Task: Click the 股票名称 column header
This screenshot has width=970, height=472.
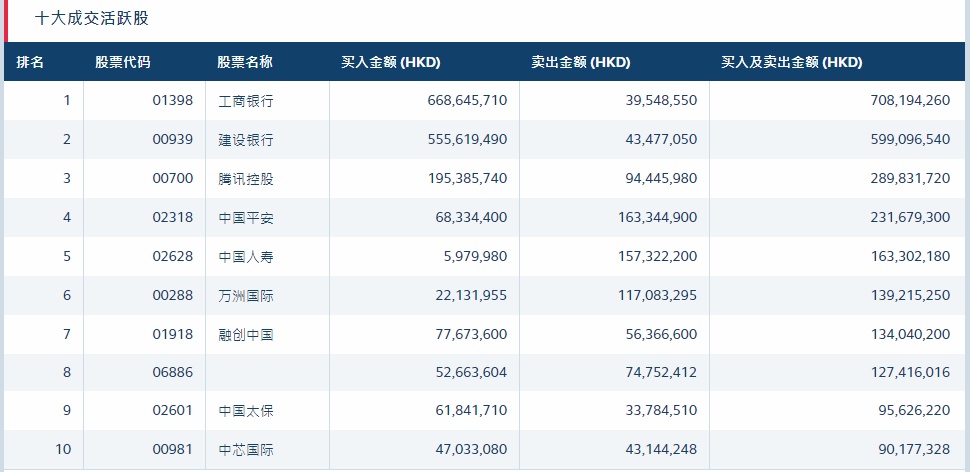Action: point(245,62)
